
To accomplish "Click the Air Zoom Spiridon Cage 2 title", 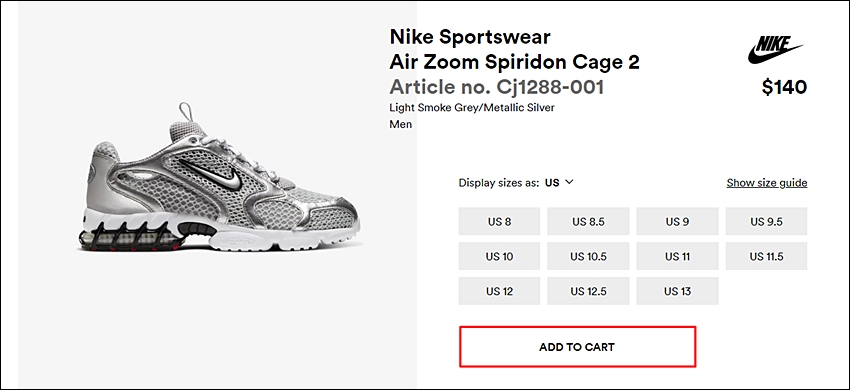I will click(514, 62).
